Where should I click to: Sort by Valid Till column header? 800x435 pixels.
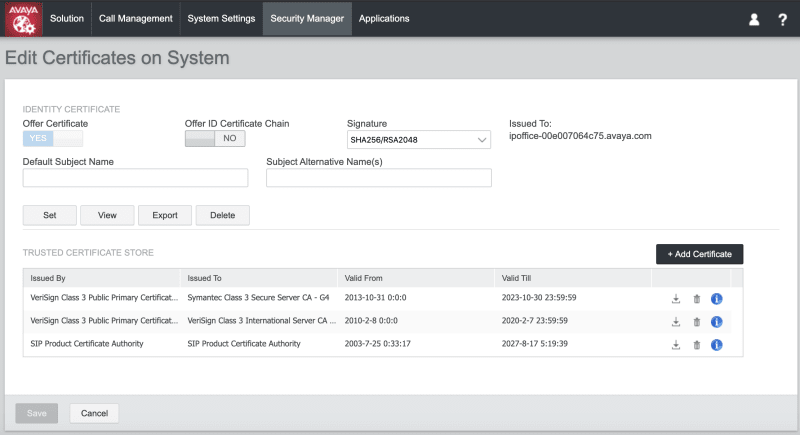point(573,278)
